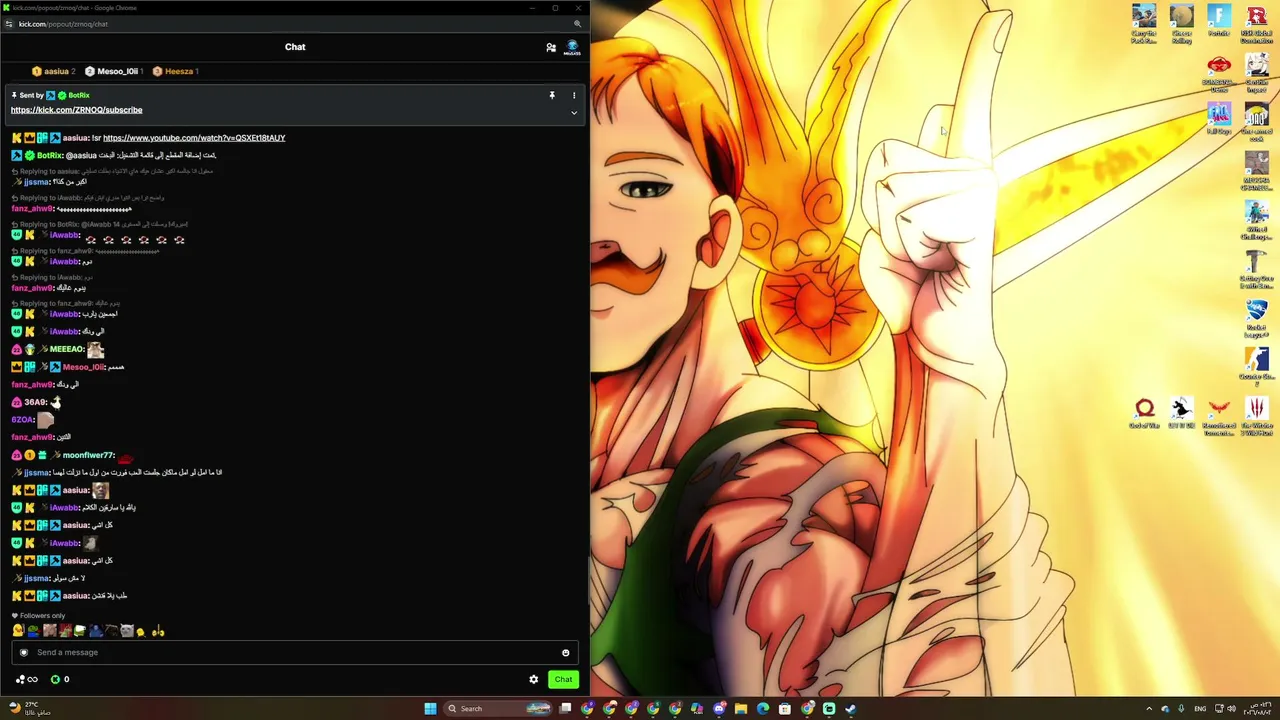Open Windows Start menu
Viewport: 1280px width, 720px height.
pyautogui.click(x=430, y=709)
